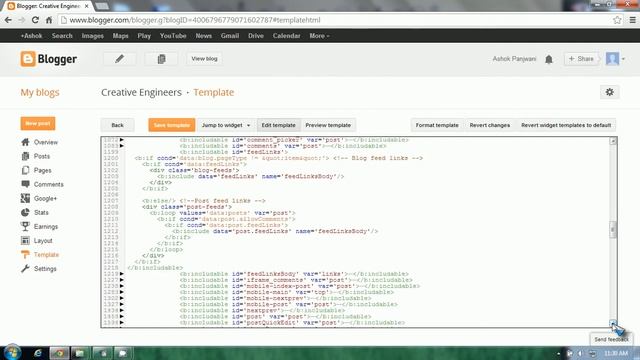Click the Comments speech bubble icon
The height and width of the screenshot is (360, 640).
tap(25, 184)
